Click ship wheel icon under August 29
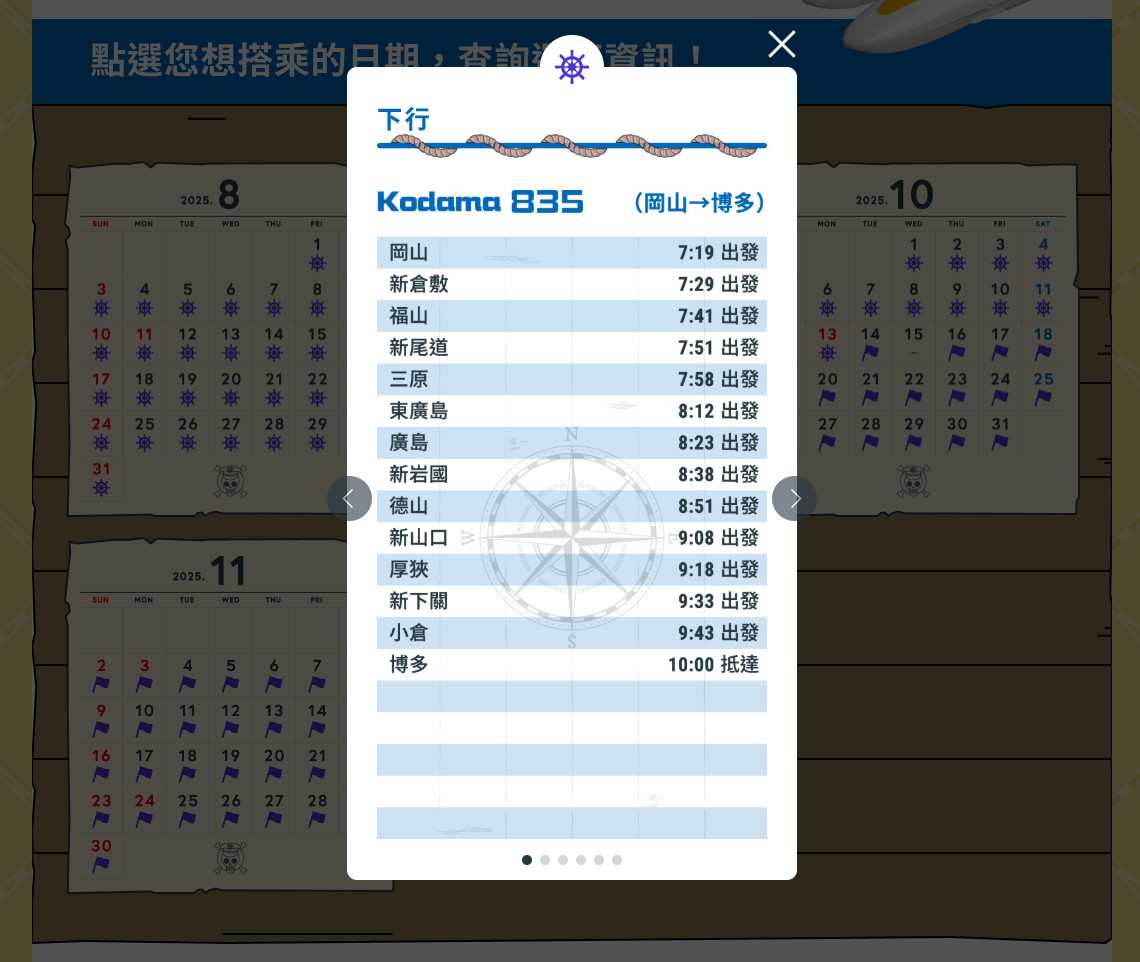The width and height of the screenshot is (1140, 962). 317,443
